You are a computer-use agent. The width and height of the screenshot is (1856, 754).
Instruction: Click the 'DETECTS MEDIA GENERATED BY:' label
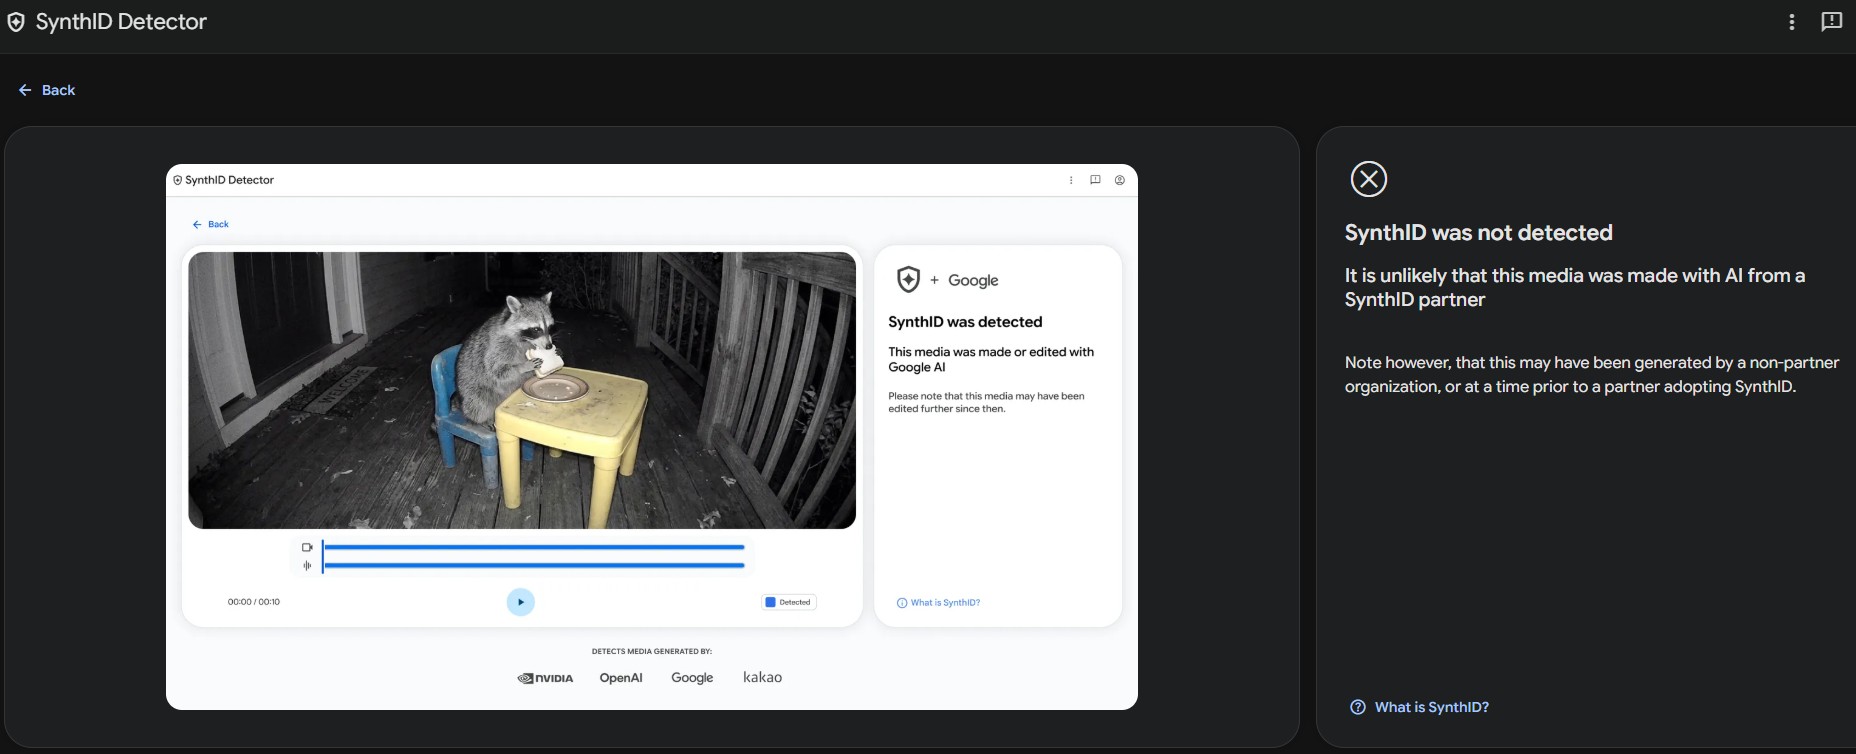point(652,651)
